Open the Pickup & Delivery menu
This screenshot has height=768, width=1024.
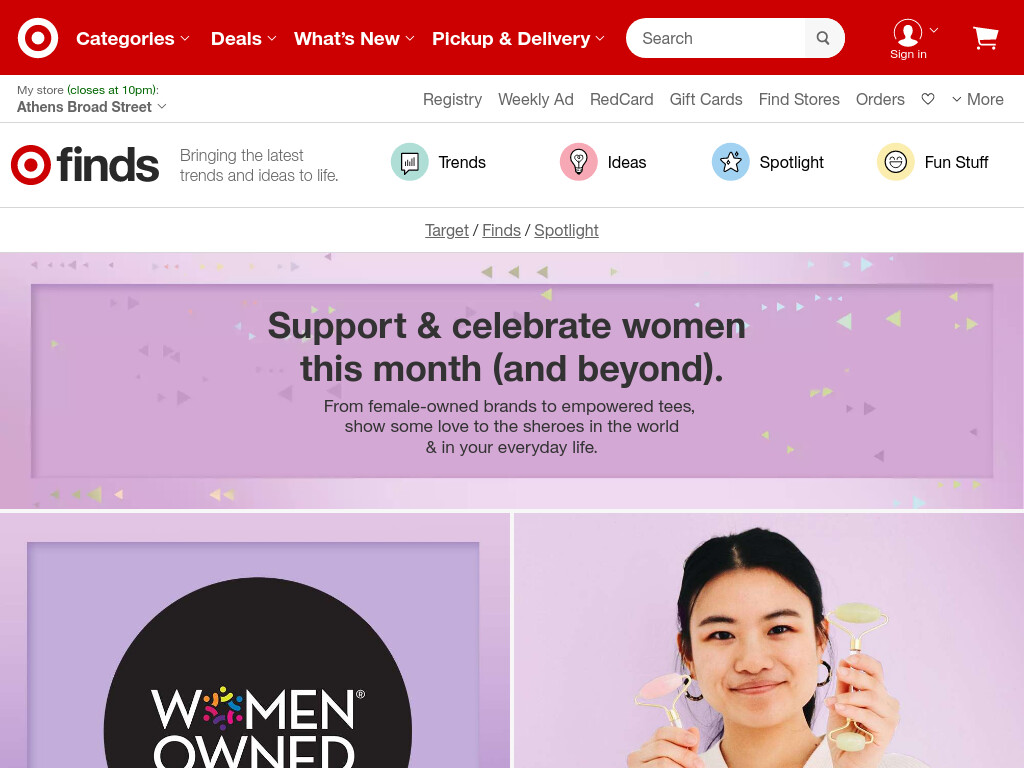[518, 39]
